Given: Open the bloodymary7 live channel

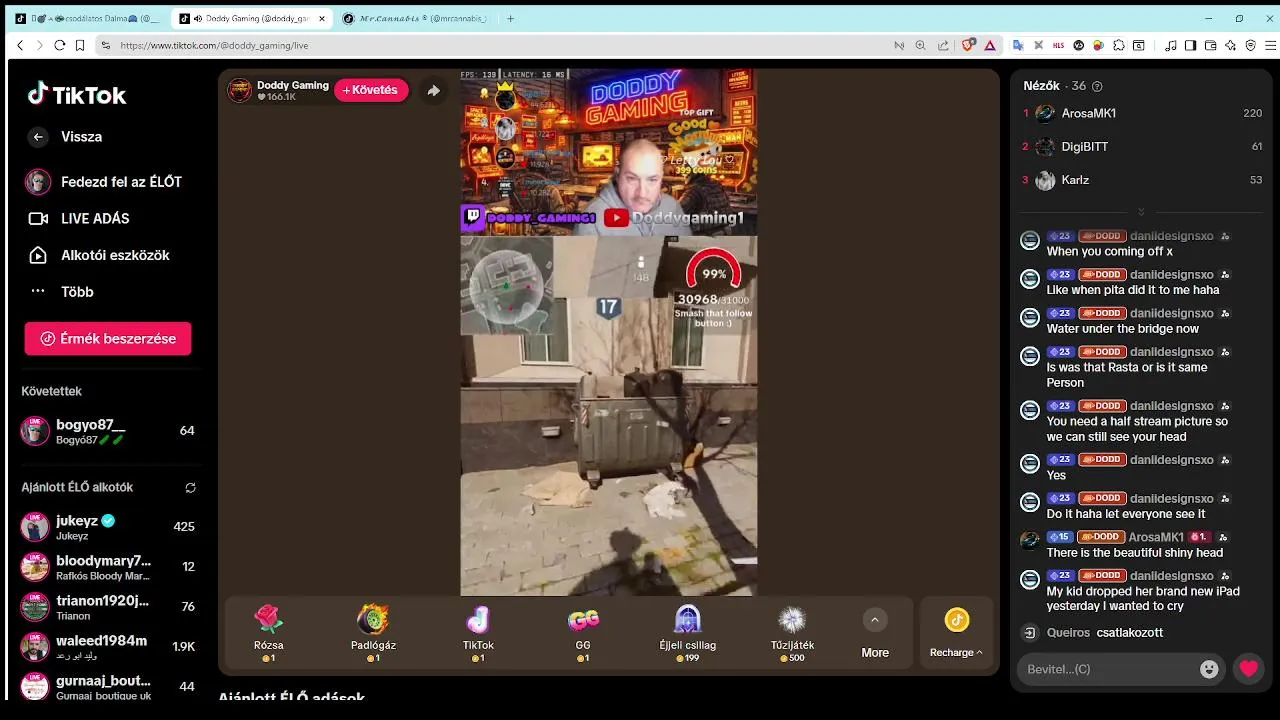Looking at the screenshot, I should point(108,567).
